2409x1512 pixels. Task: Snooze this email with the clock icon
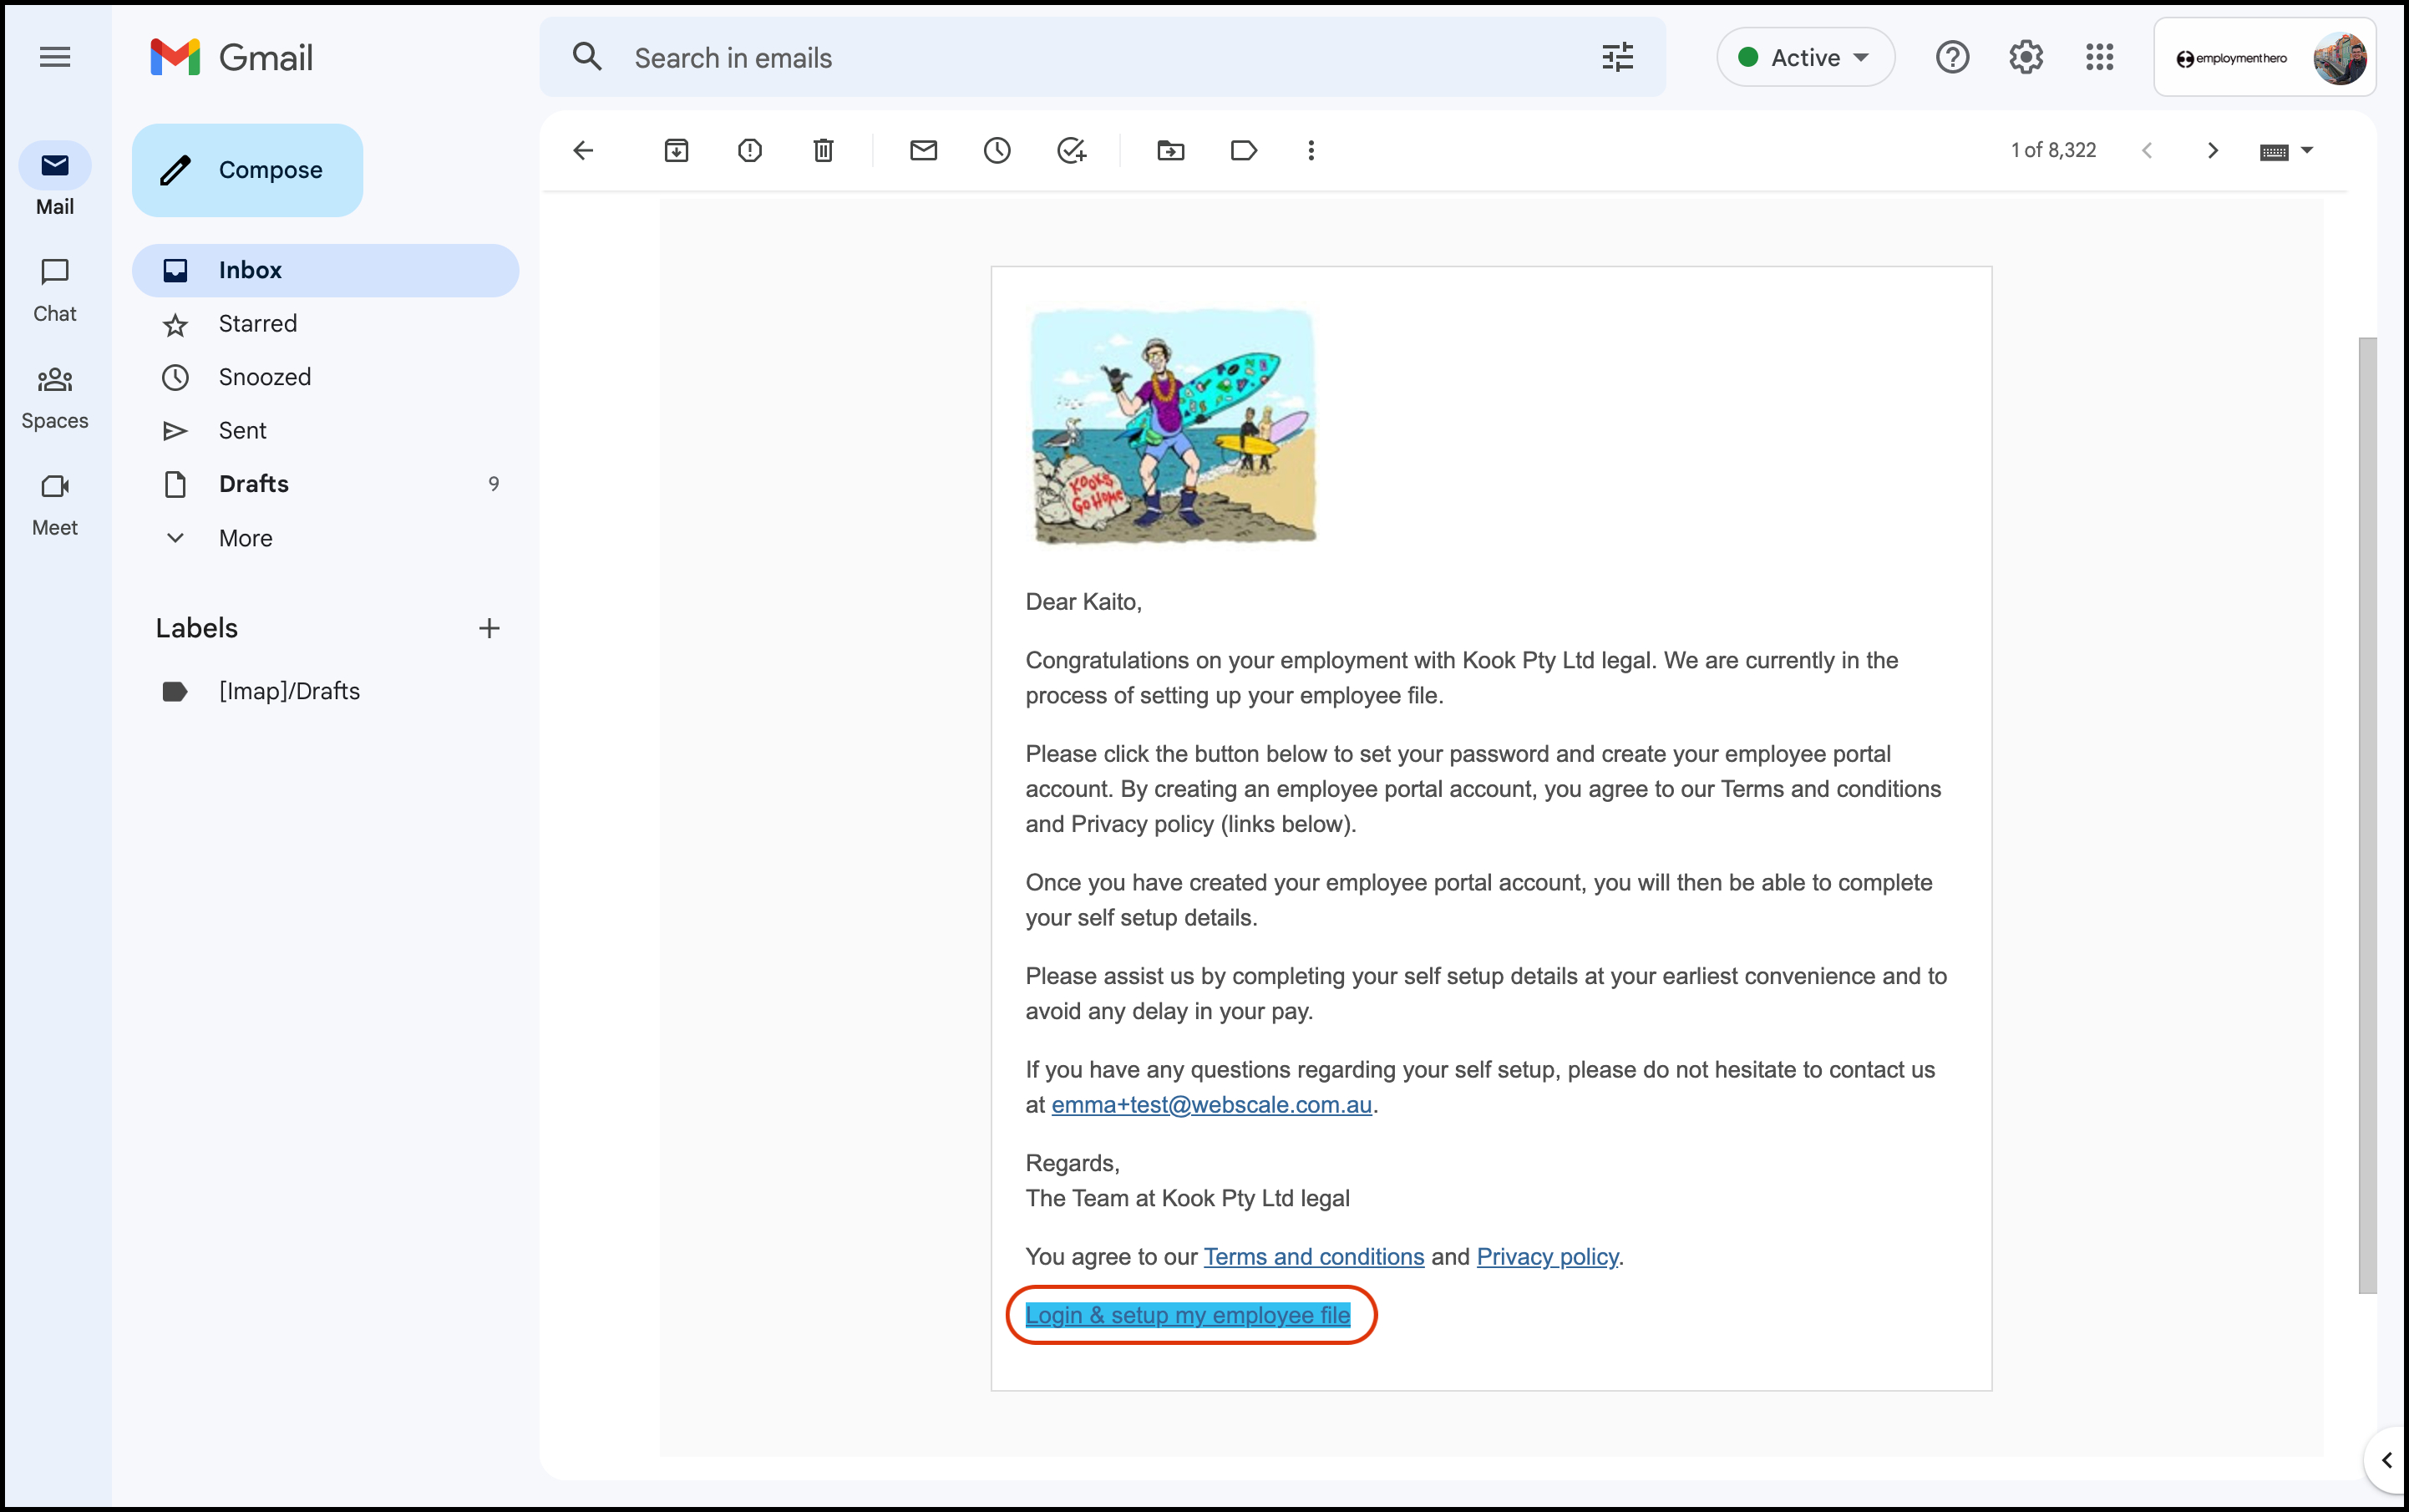[997, 151]
